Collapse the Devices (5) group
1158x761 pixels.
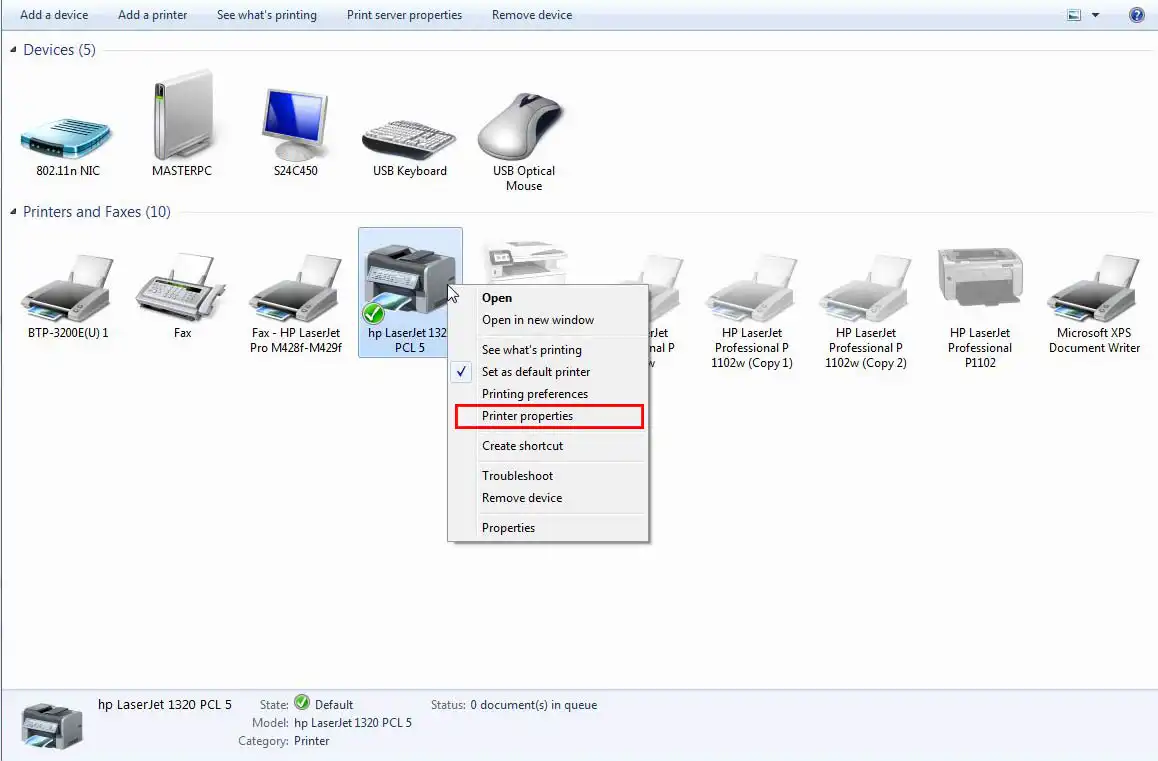(x=14, y=50)
